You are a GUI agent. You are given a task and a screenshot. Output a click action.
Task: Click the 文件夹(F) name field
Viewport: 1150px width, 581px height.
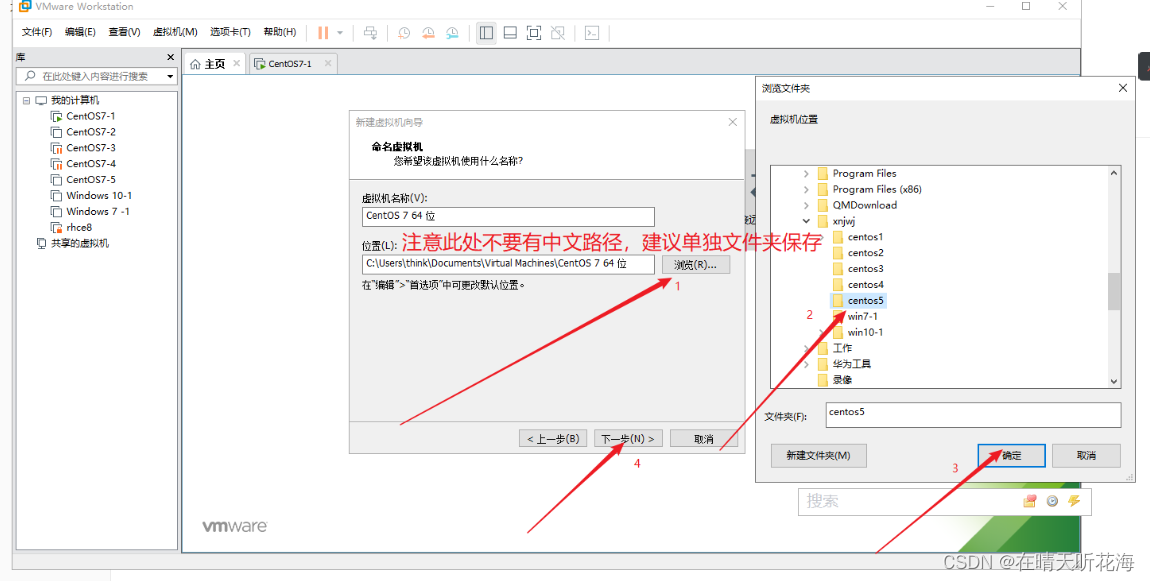[x=973, y=414]
